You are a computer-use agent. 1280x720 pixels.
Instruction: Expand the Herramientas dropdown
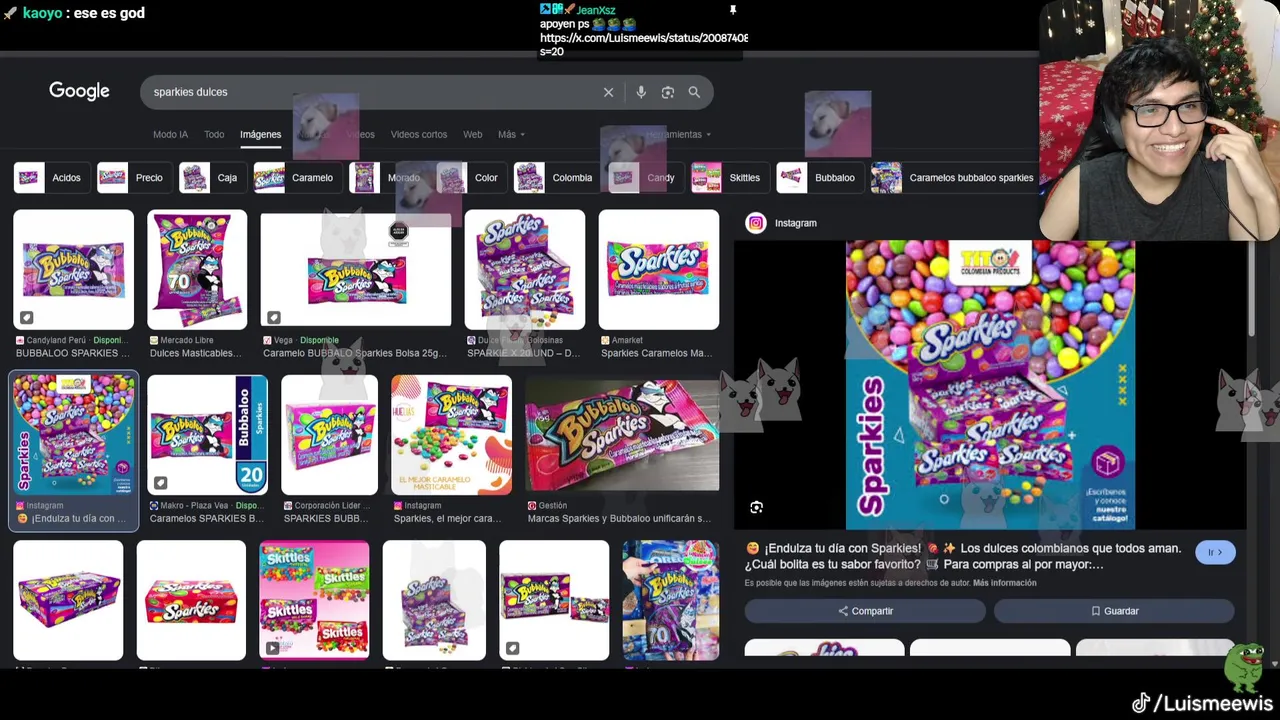(679, 134)
